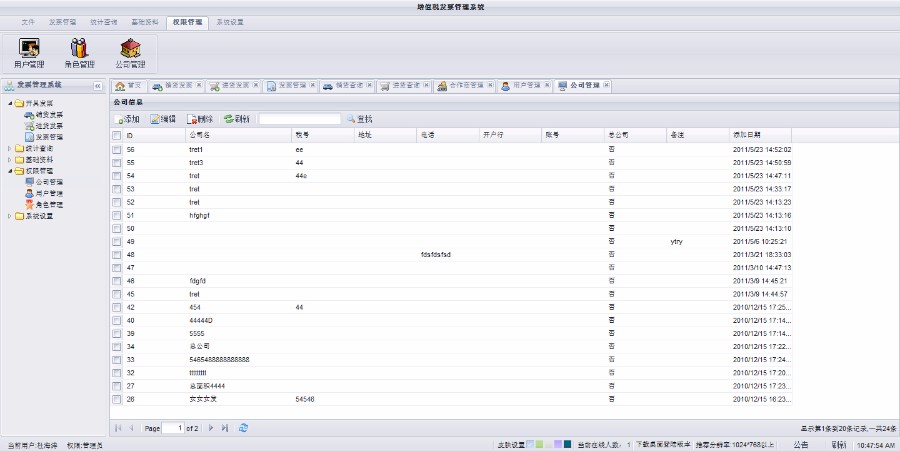Pick the teal skin color swatch in the status bar

click(567, 443)
